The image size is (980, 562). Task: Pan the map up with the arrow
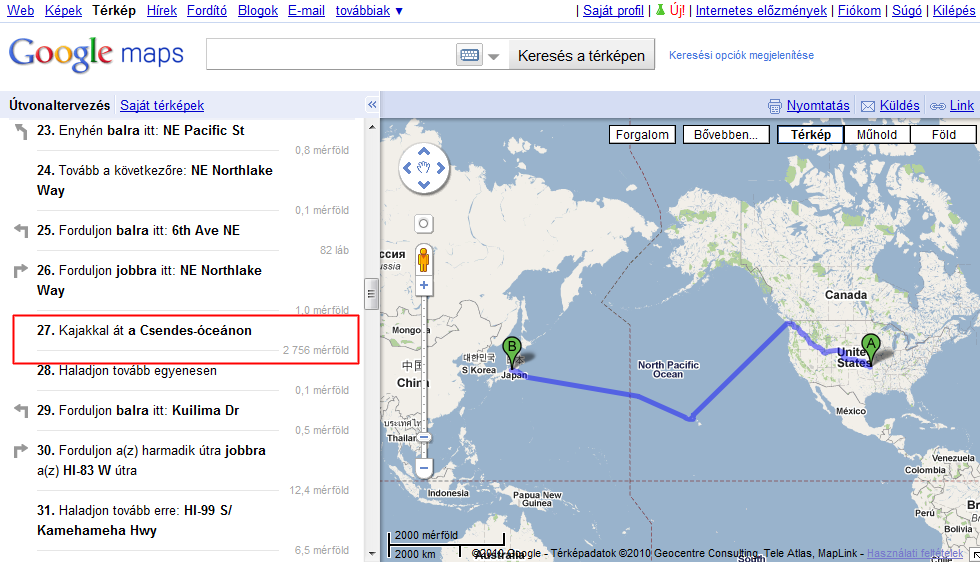tap(424, 151)
